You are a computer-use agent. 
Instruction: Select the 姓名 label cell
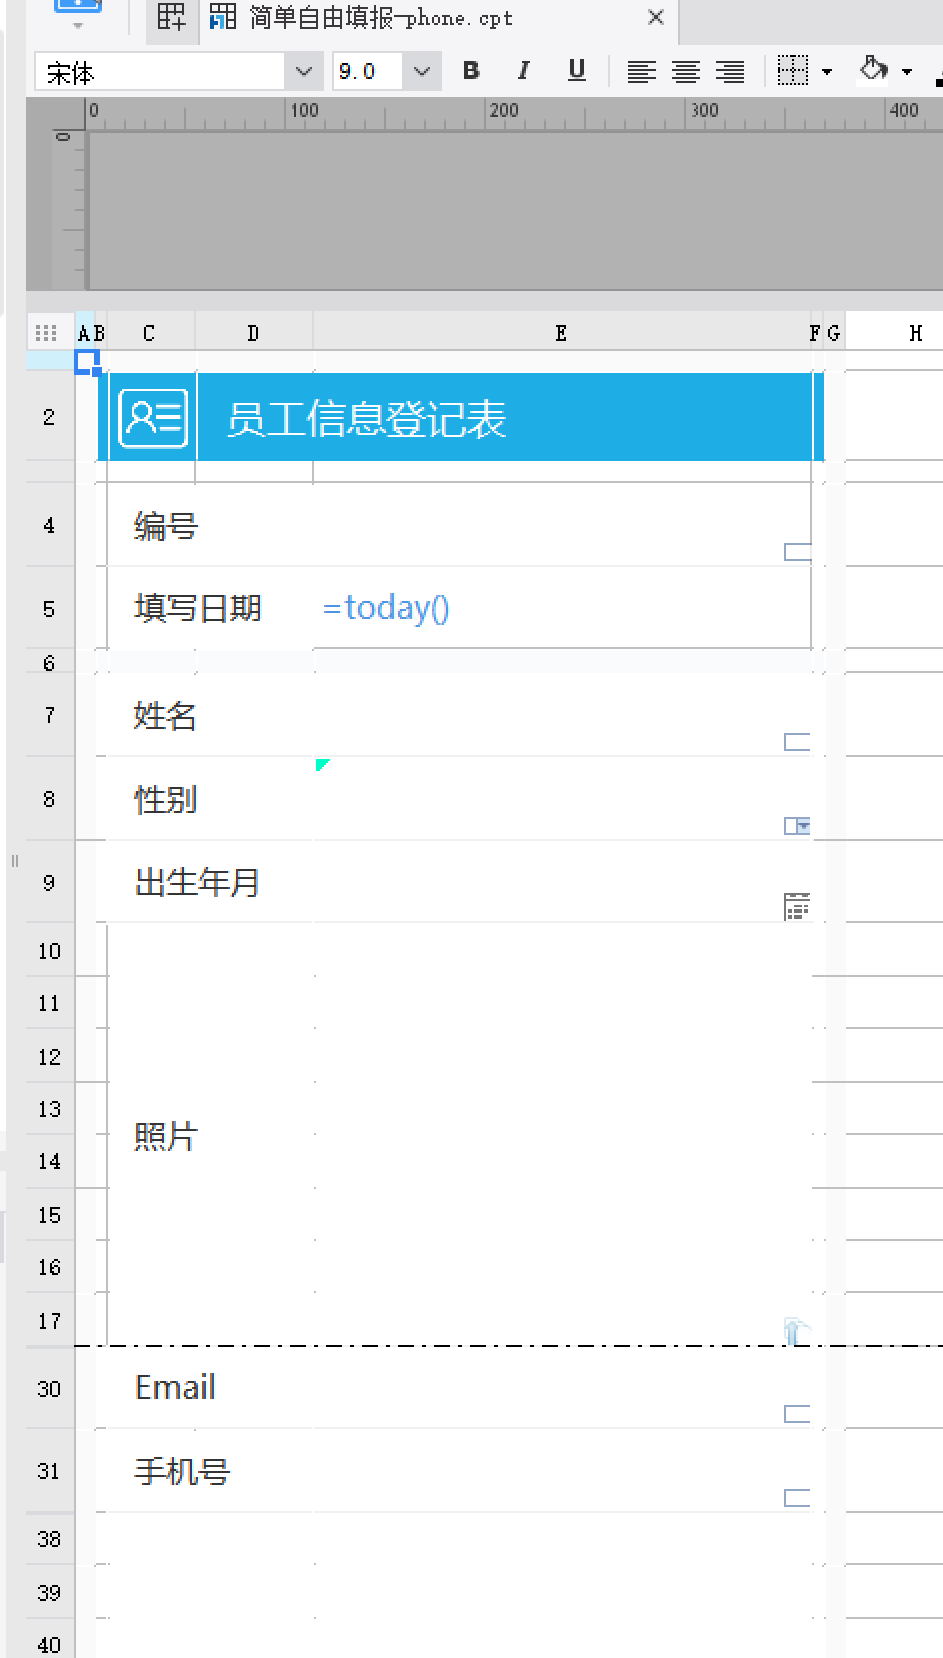pos(210,715)
